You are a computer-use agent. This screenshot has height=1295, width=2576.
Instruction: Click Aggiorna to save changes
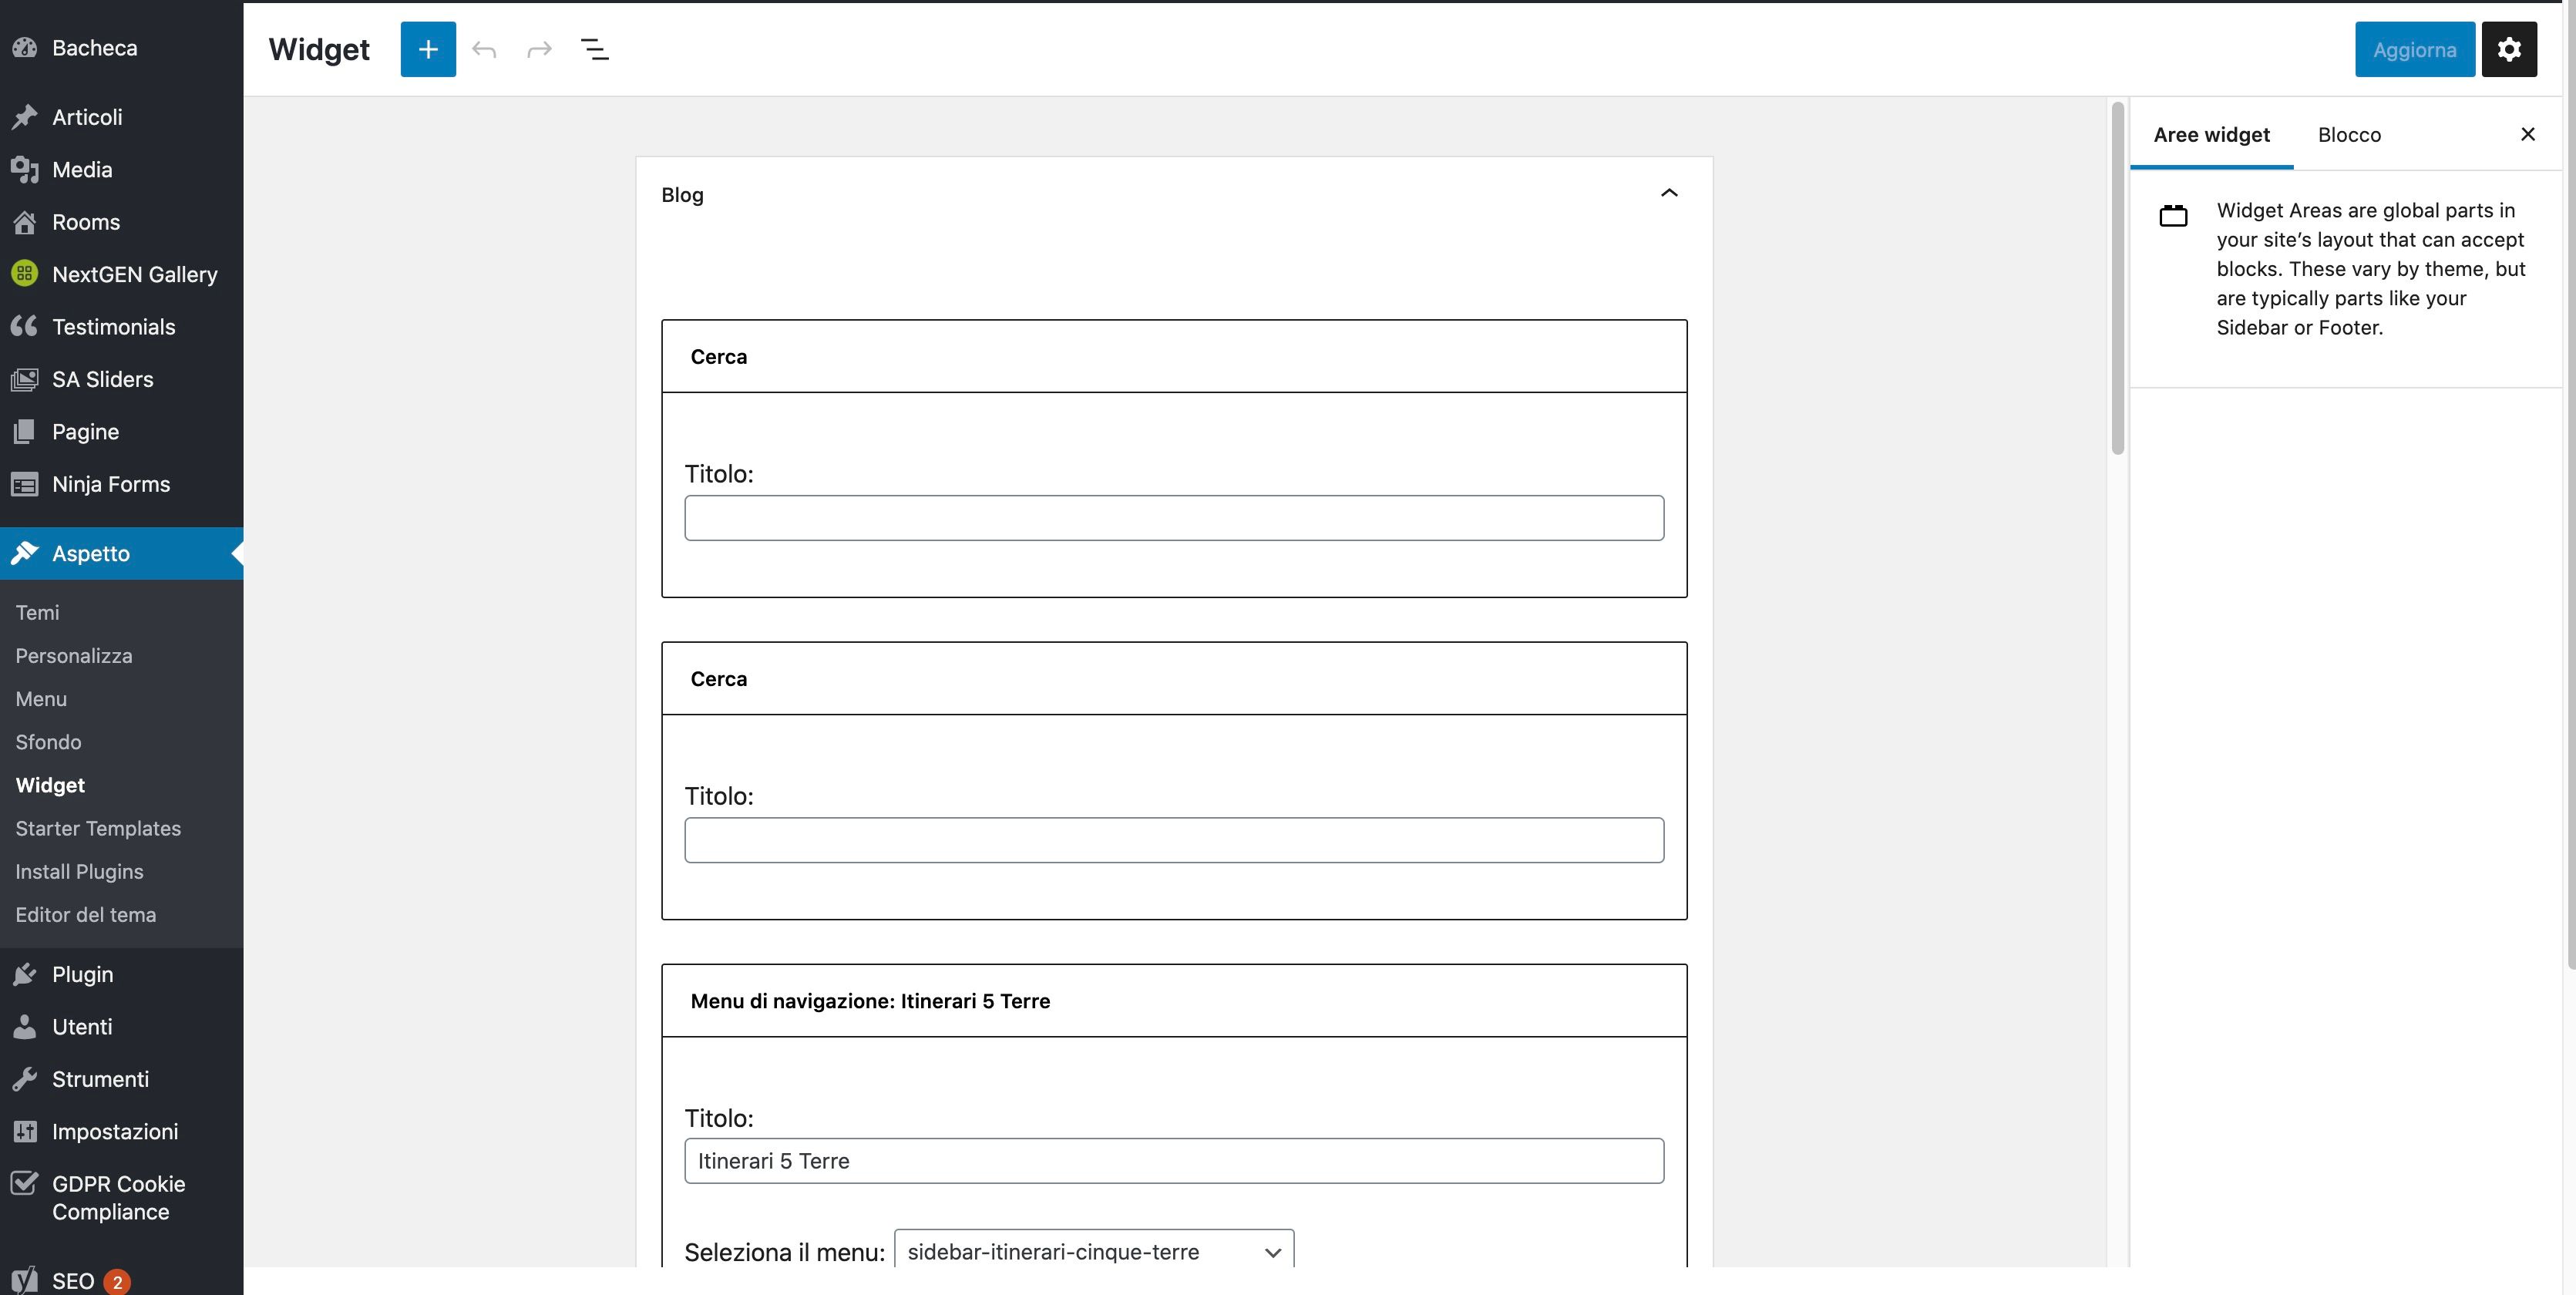pos(2416,49)
